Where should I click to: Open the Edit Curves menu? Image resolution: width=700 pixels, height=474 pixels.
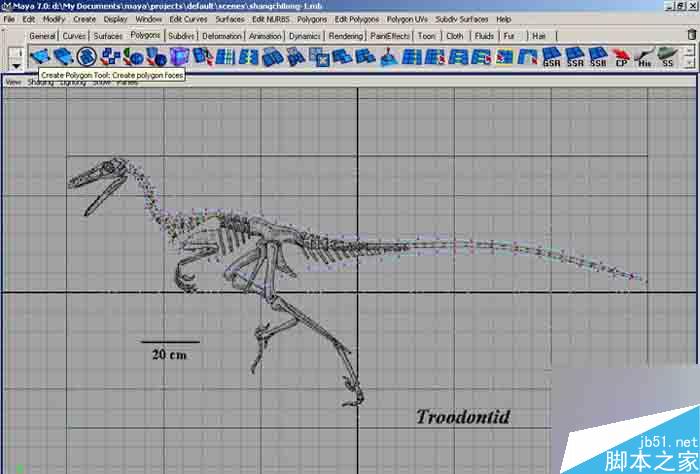click(188, 19)
